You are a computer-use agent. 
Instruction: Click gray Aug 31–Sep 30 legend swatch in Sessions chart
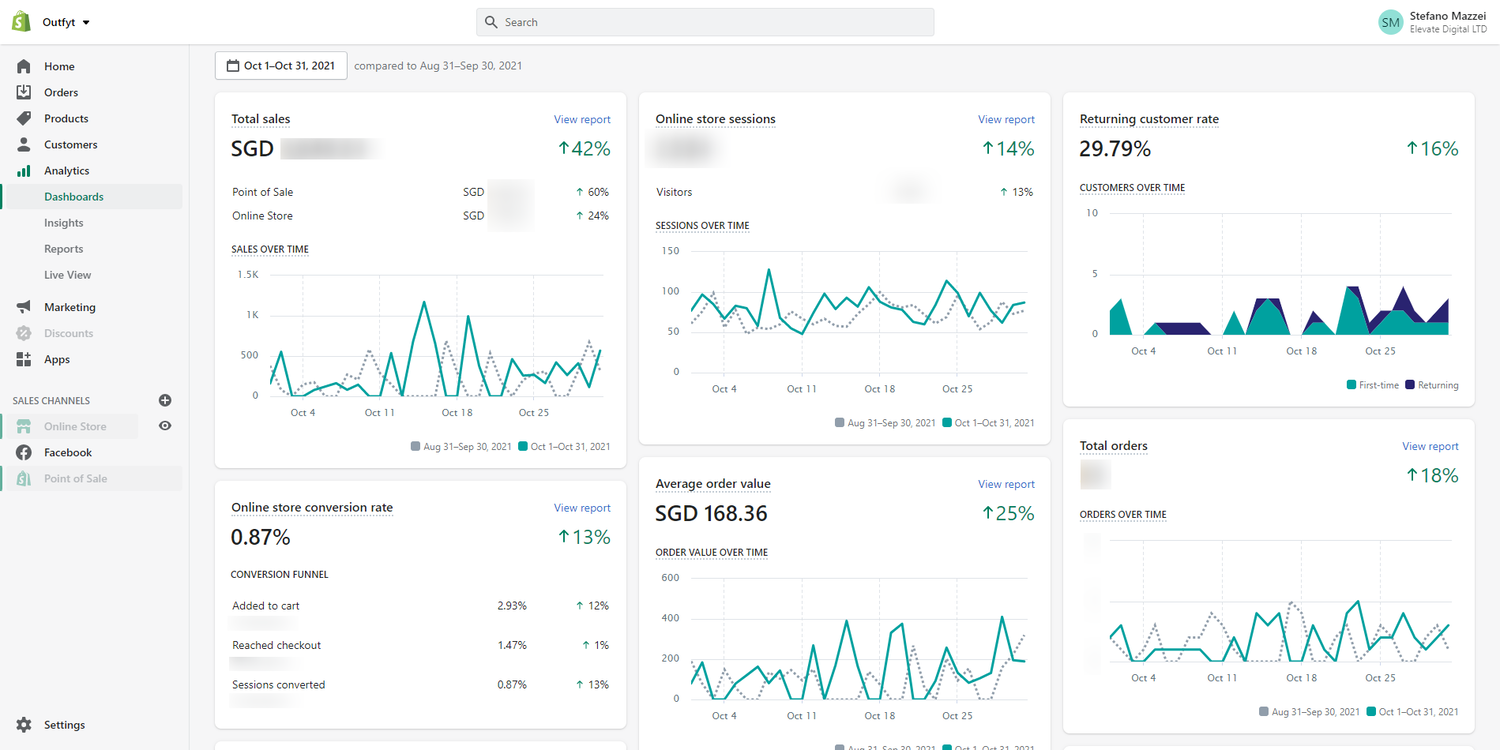(840, 423)
